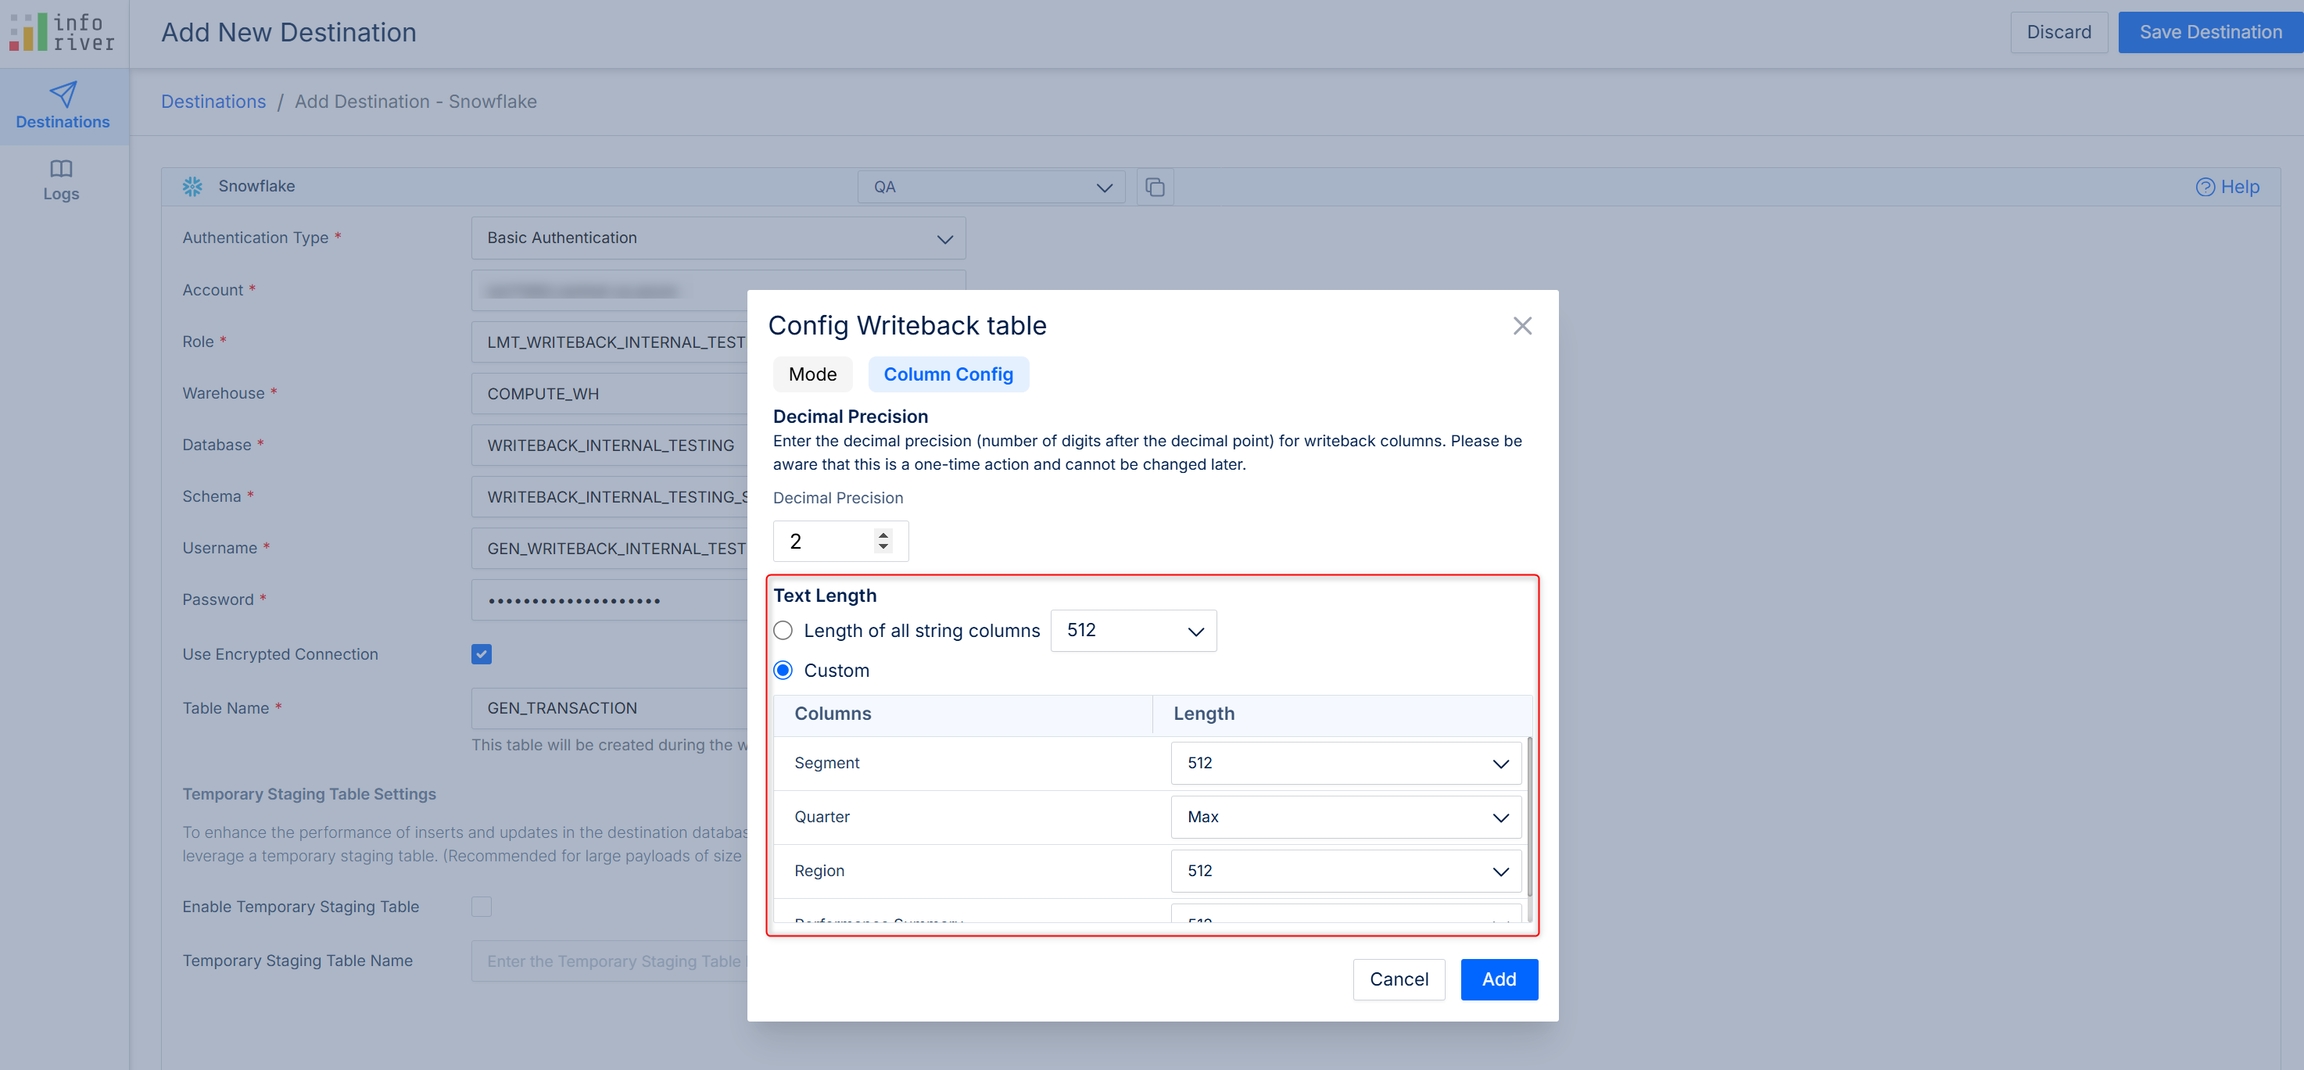
Task: Select Length of all string columns radio
Action: [783, 631]
